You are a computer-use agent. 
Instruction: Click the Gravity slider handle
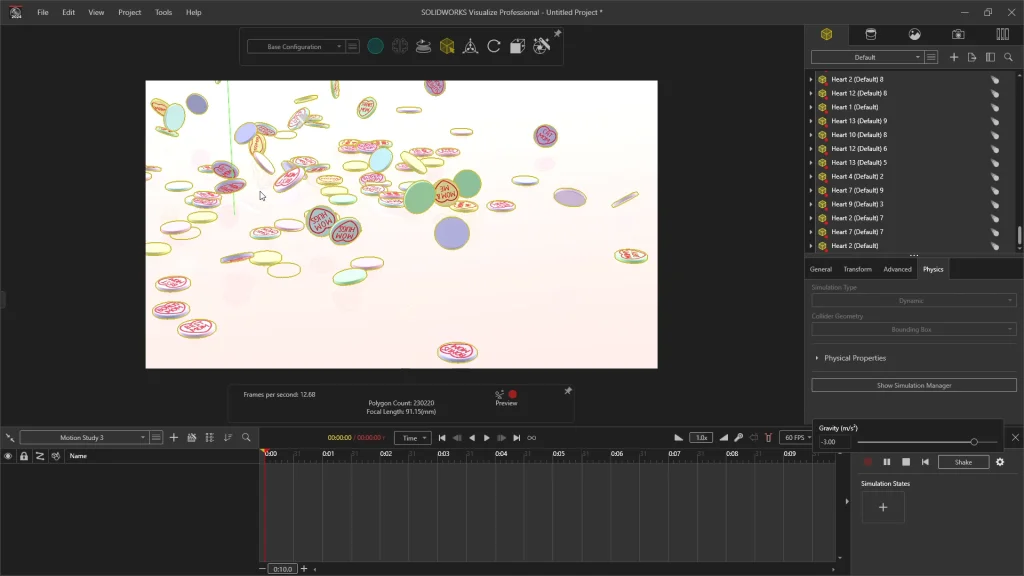click(x=974, y=442)
